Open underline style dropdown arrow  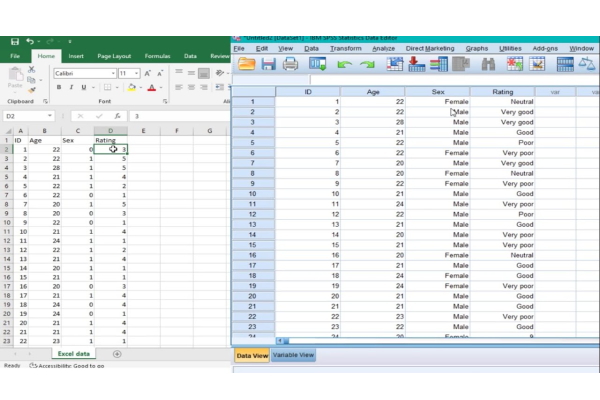tap(93, 88)
